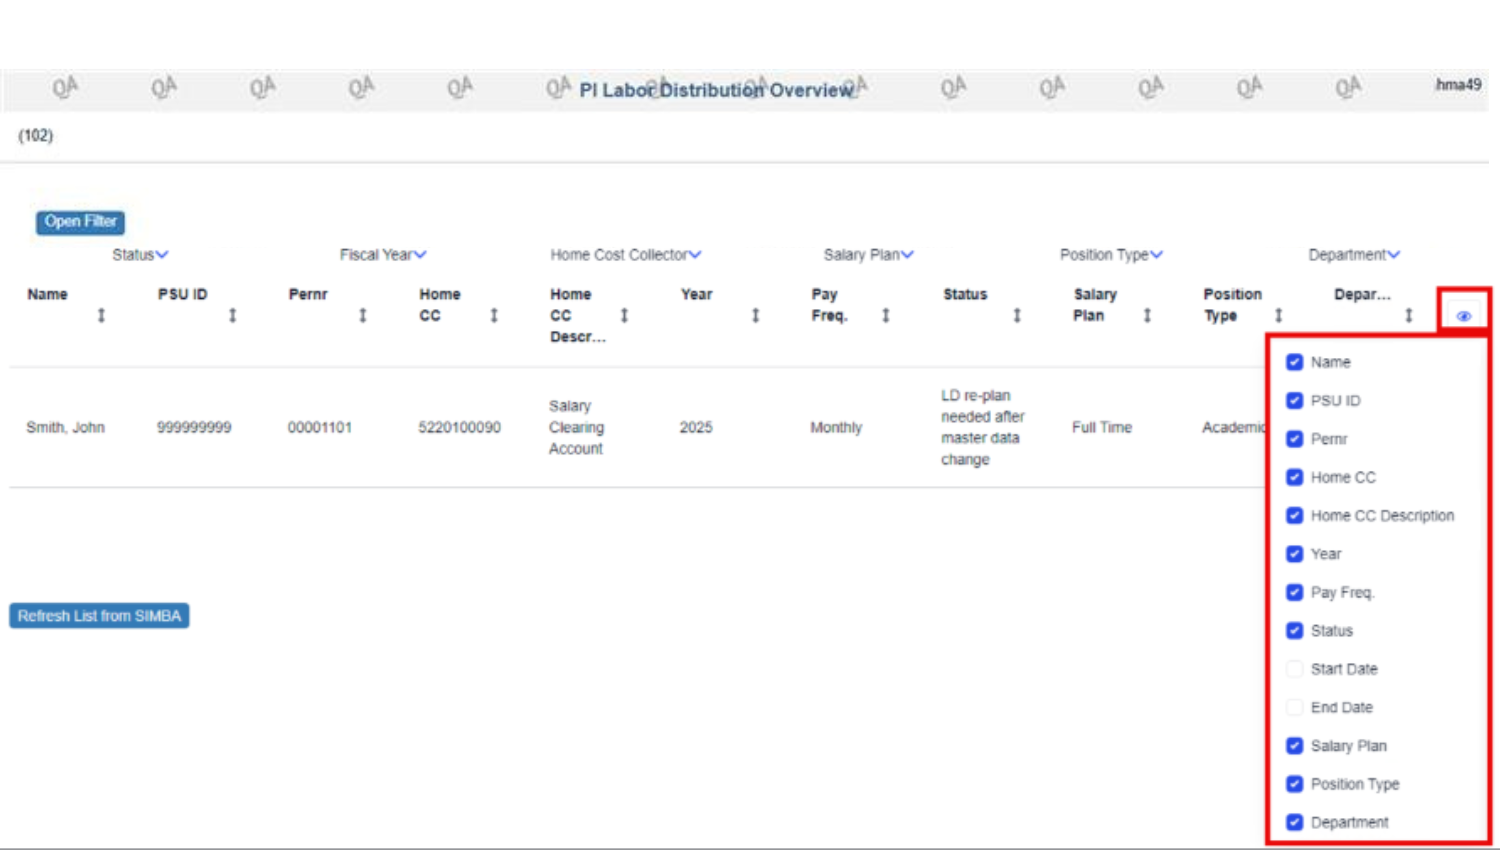
Task: Click the 5220100090 Home CC cell
Action: coord(459,427)
